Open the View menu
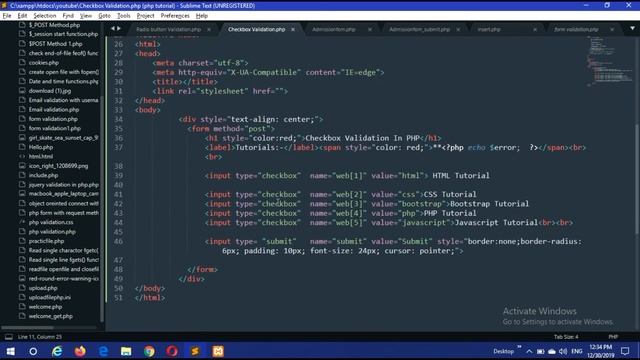This screenshot has height=360, width=640. coord(85,16)
